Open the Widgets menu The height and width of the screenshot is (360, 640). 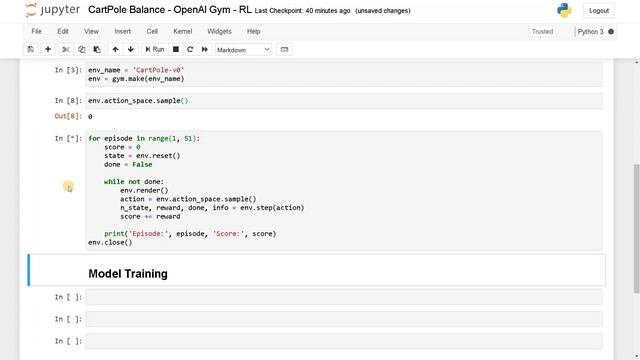tap(219, 31)
